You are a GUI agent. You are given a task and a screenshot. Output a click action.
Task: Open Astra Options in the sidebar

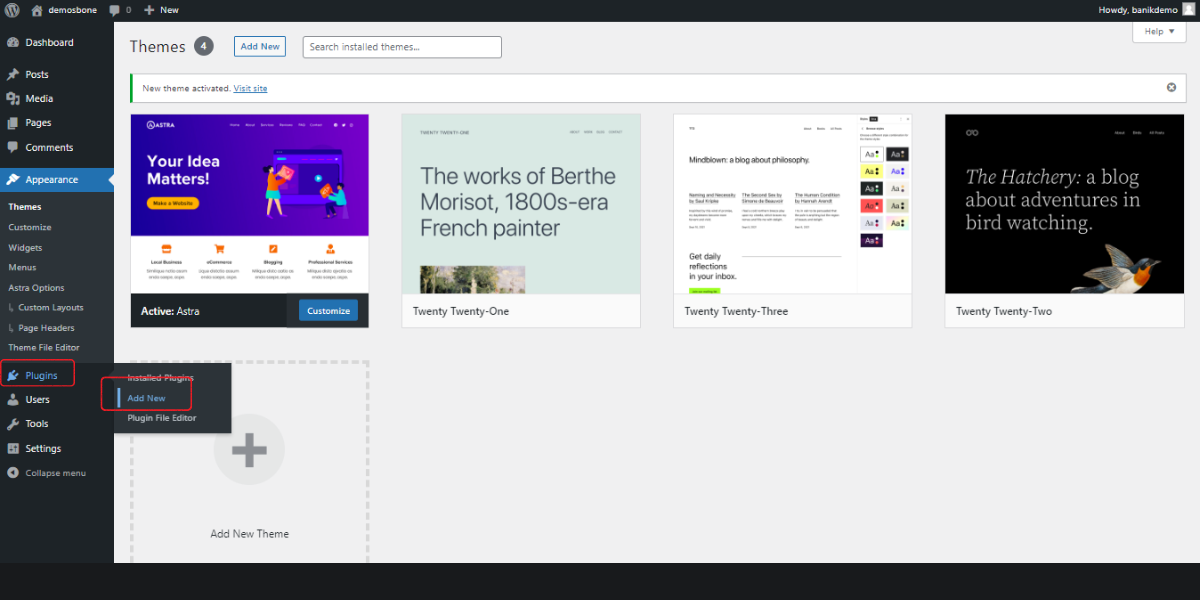(36, 288)
